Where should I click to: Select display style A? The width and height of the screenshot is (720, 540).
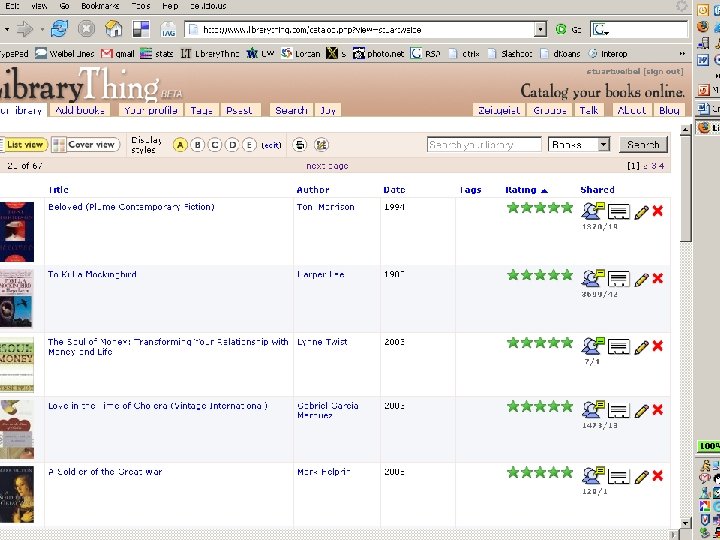180,145
